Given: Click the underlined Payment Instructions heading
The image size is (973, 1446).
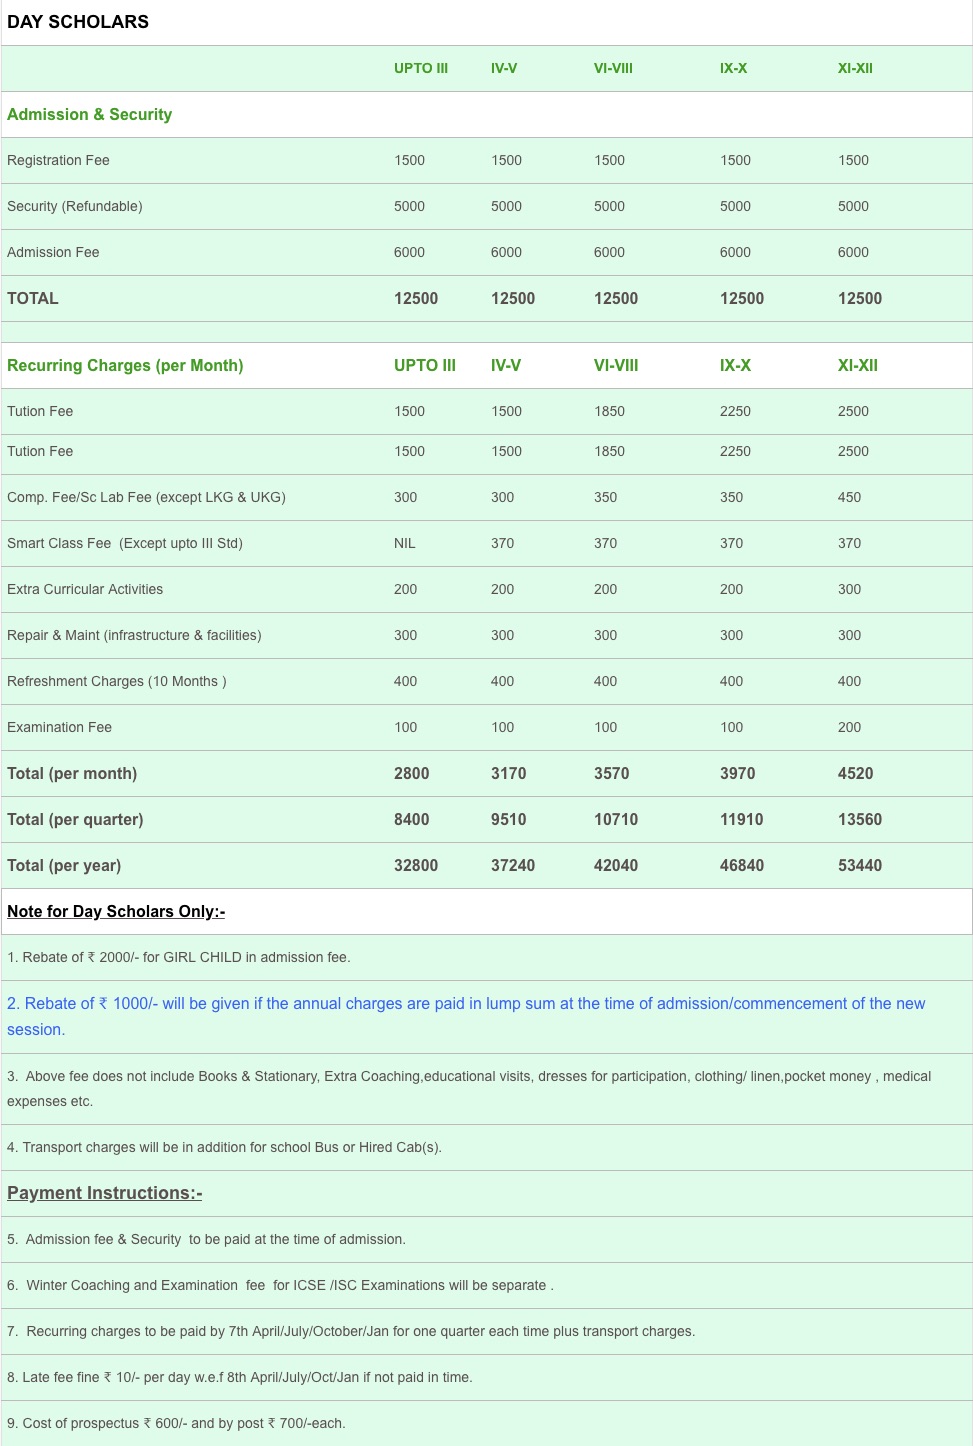Looking at the screenshot, I should [105, 1193].
